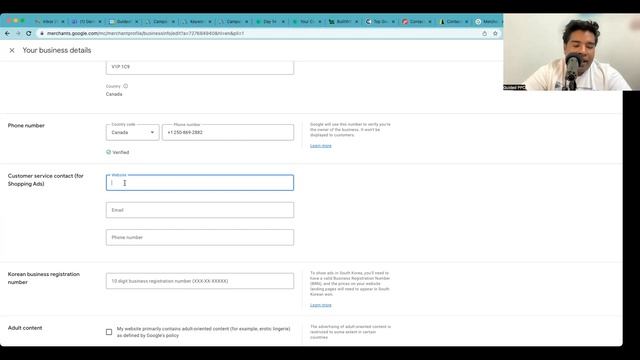Reload the merchants.google.com page

pyautogui.click(x=29, y=33)
